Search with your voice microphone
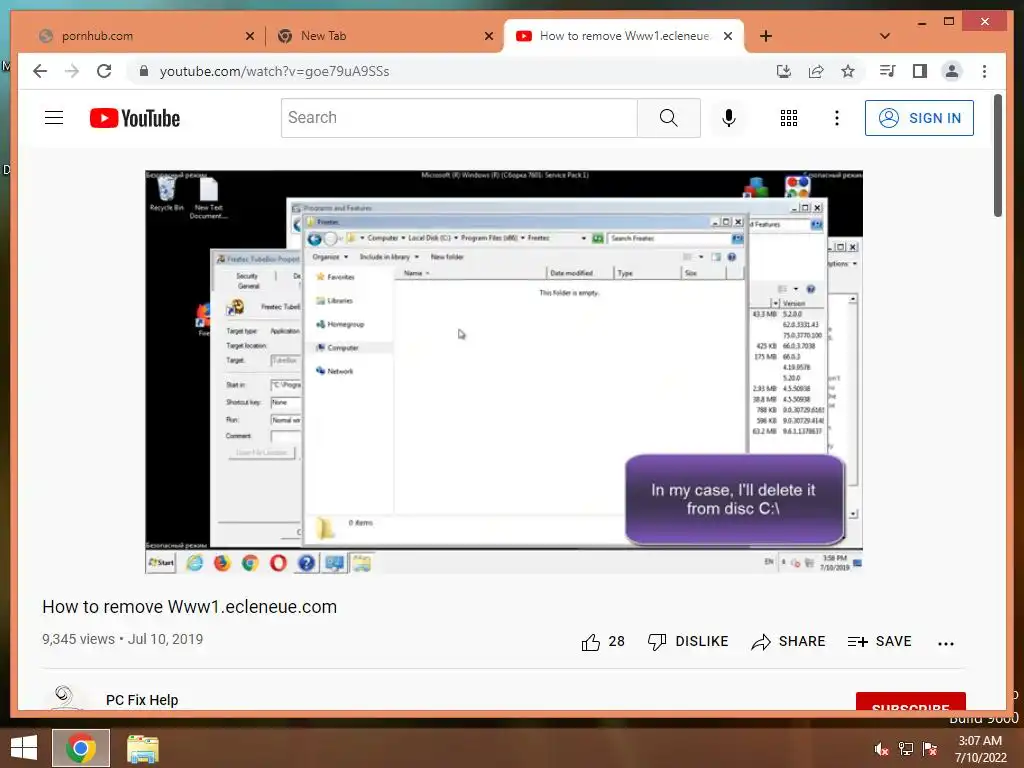 click(729, 118)
